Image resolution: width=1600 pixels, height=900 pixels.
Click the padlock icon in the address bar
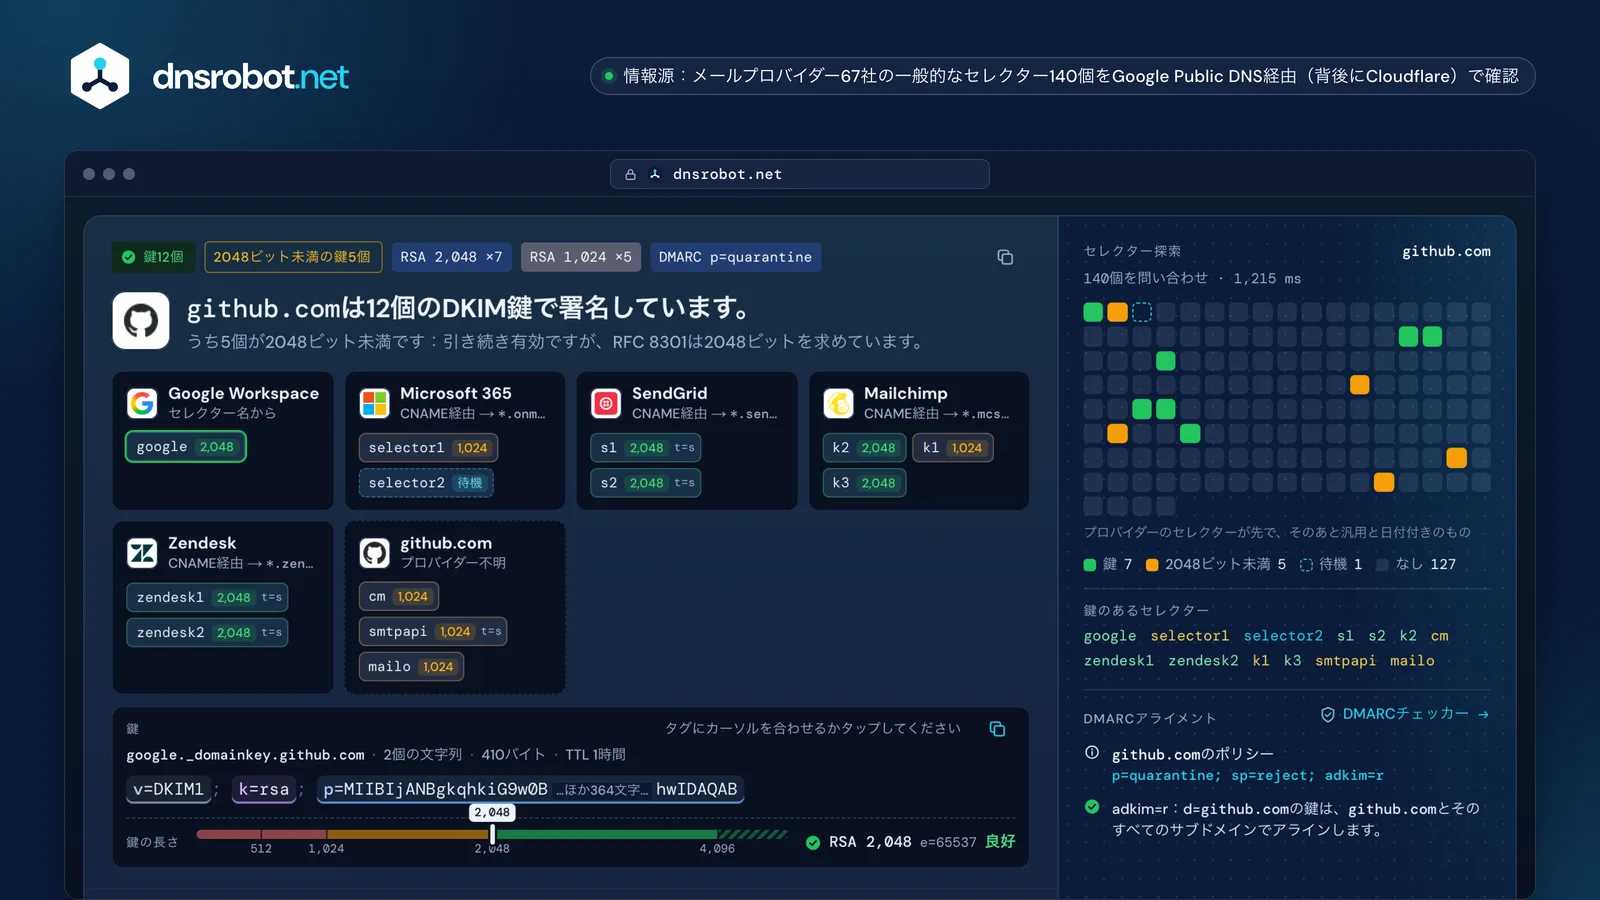pos(630,174)
